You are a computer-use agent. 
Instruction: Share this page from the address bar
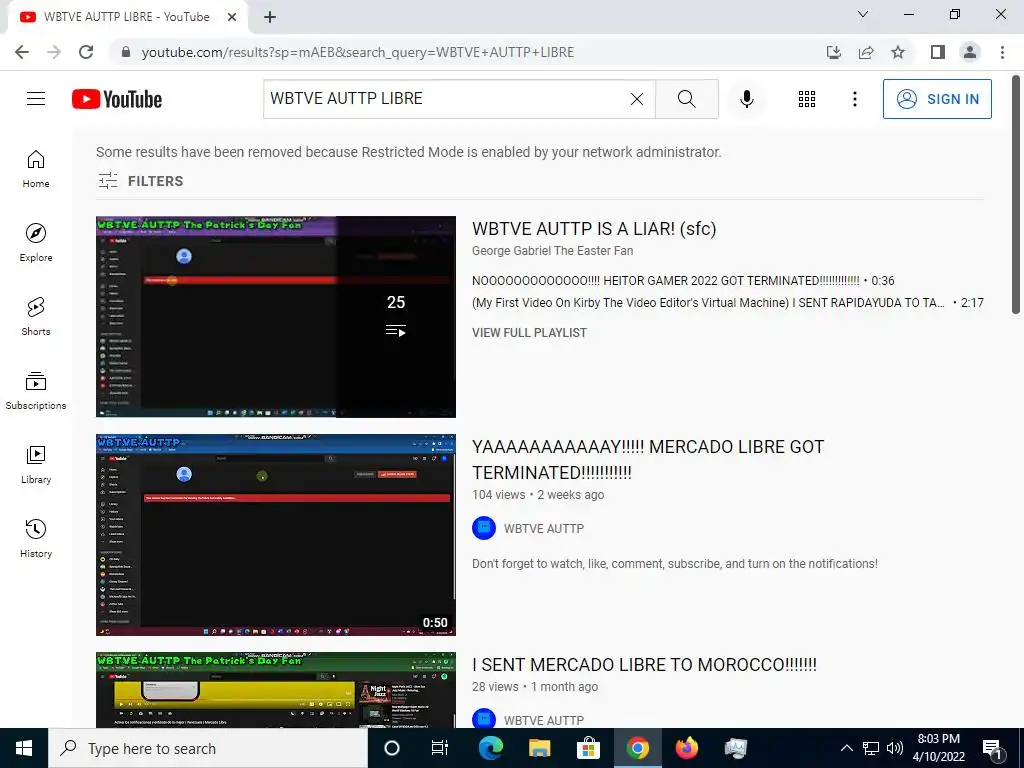pyautogui.click(x=866, y=52)
